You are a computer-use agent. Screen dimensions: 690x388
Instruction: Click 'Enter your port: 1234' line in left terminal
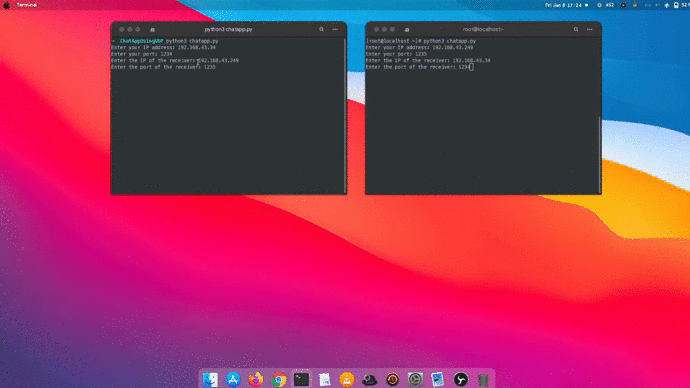coord(142,54)
